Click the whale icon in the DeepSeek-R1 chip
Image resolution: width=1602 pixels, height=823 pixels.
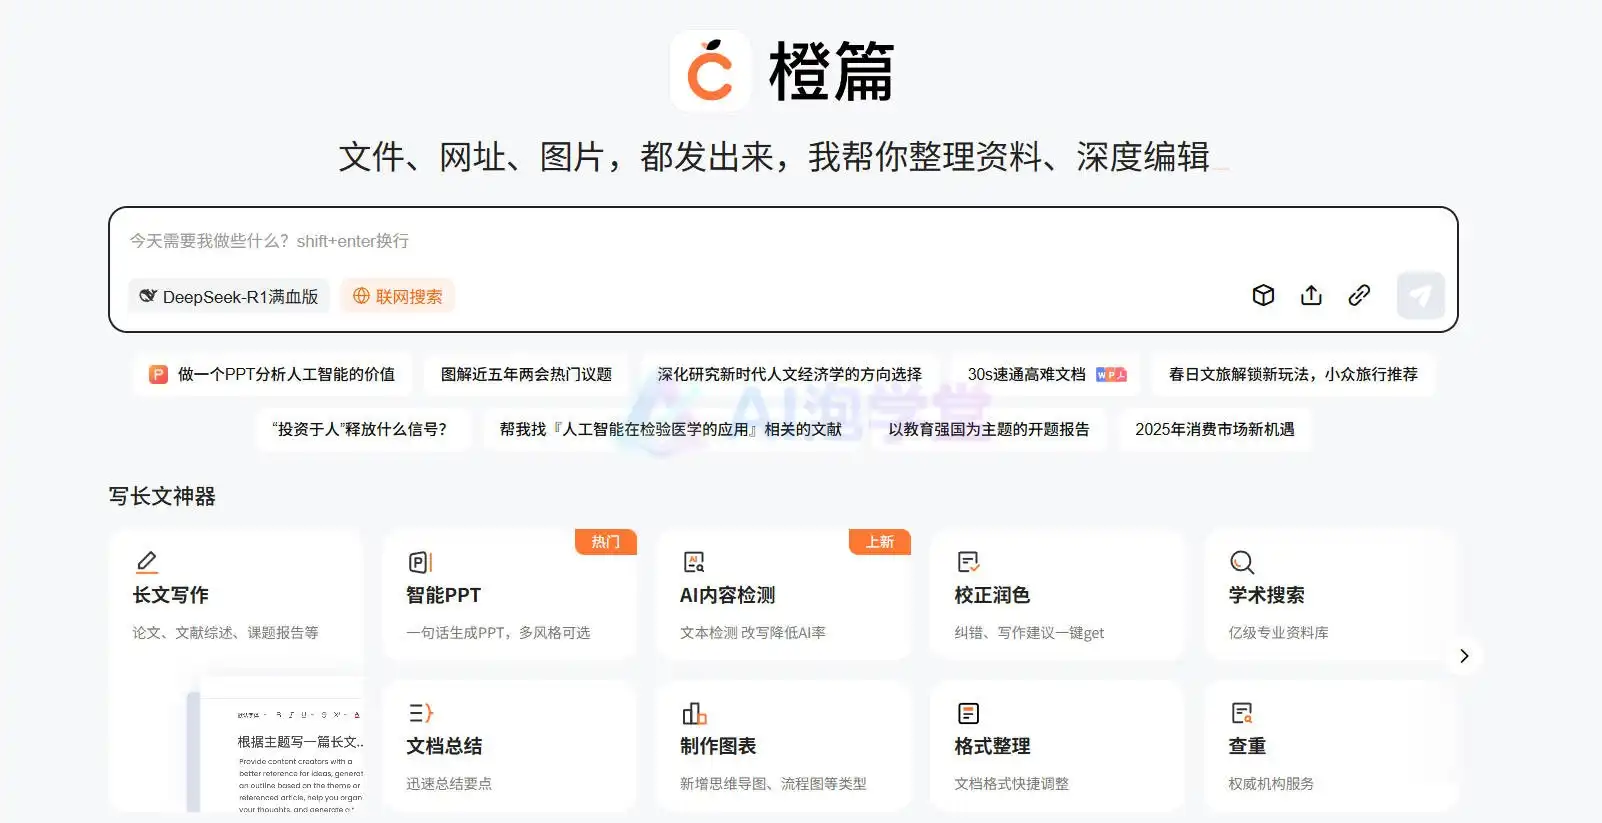[x=148, y=296]
